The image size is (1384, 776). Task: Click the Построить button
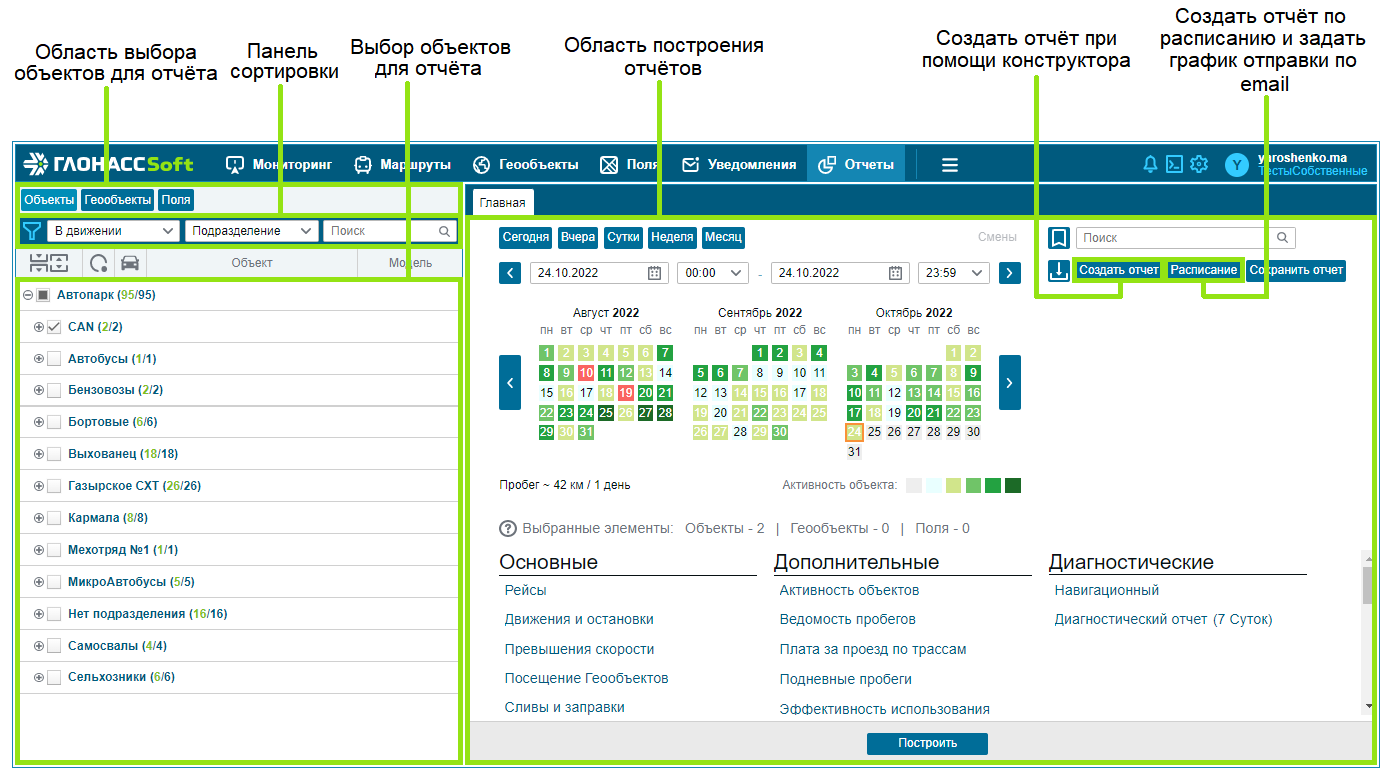point(927,743)
